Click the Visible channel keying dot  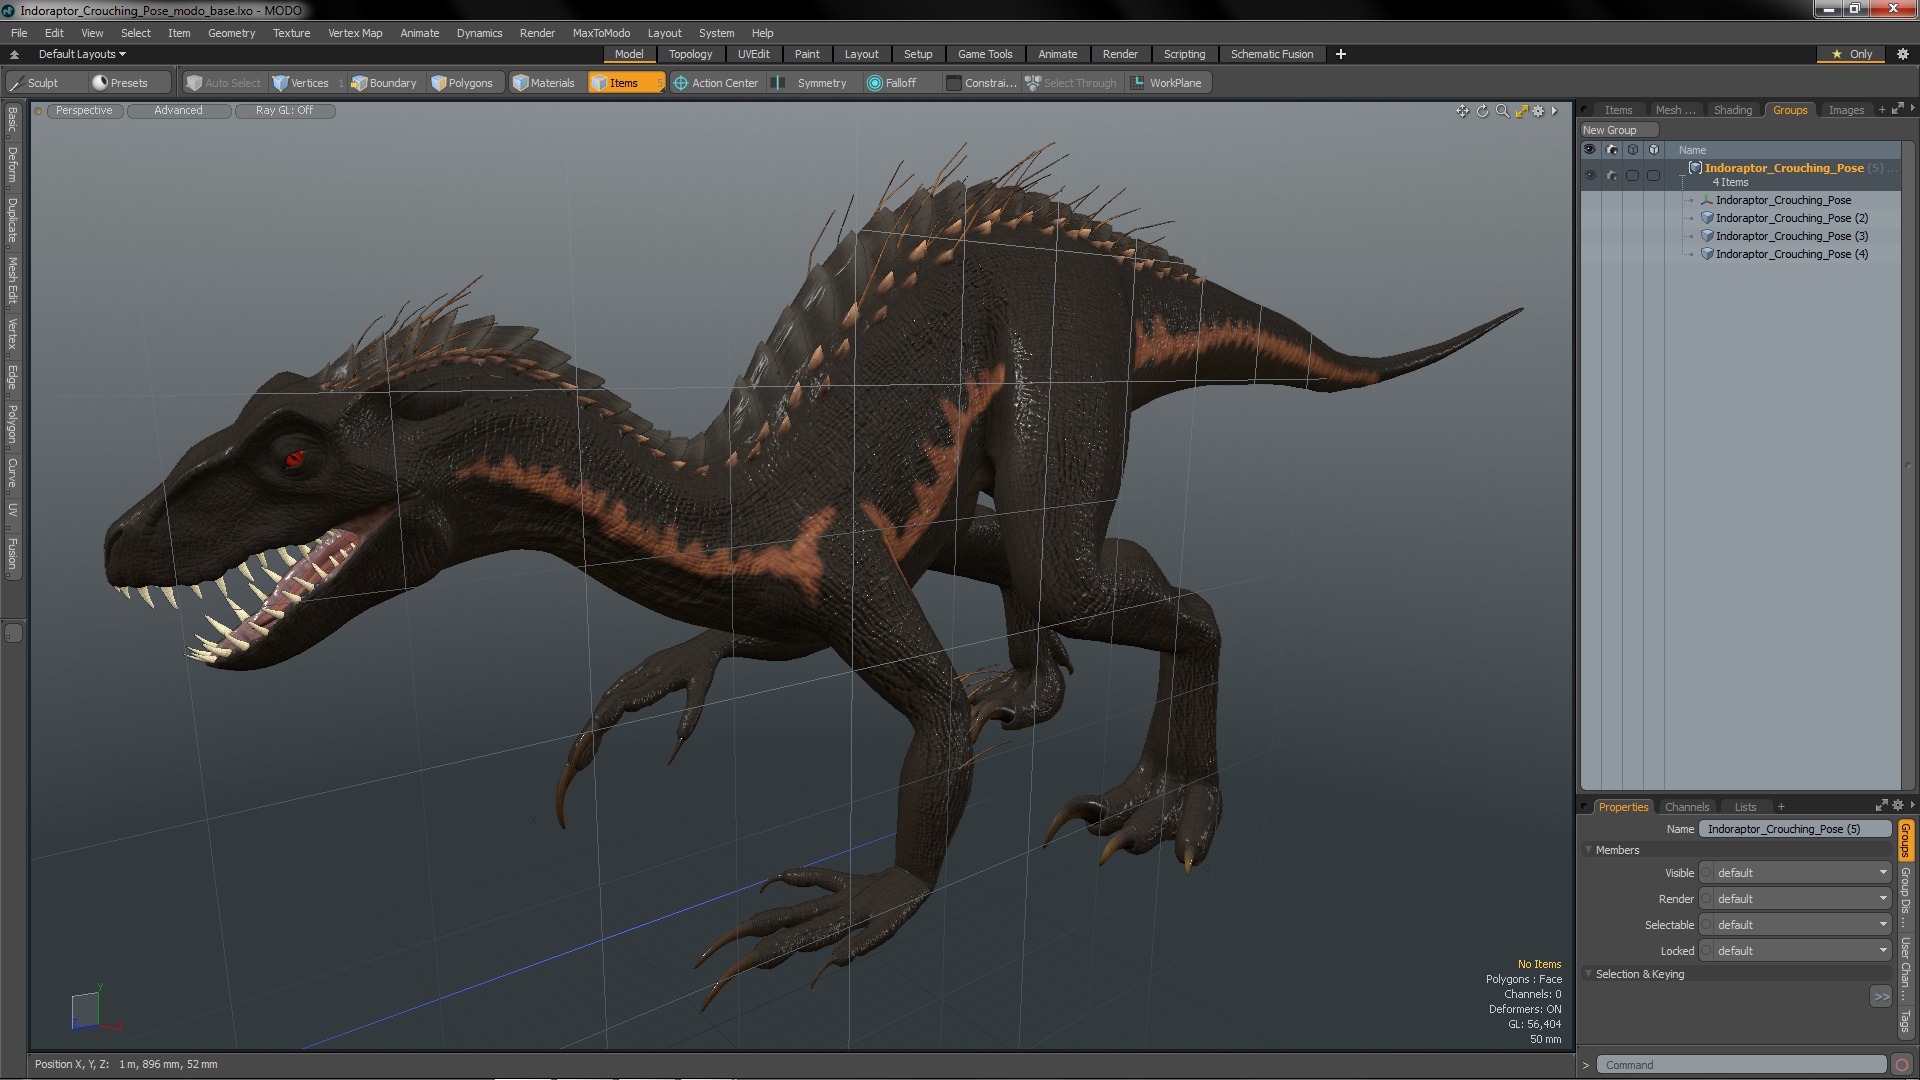(x=1706, y=873)
